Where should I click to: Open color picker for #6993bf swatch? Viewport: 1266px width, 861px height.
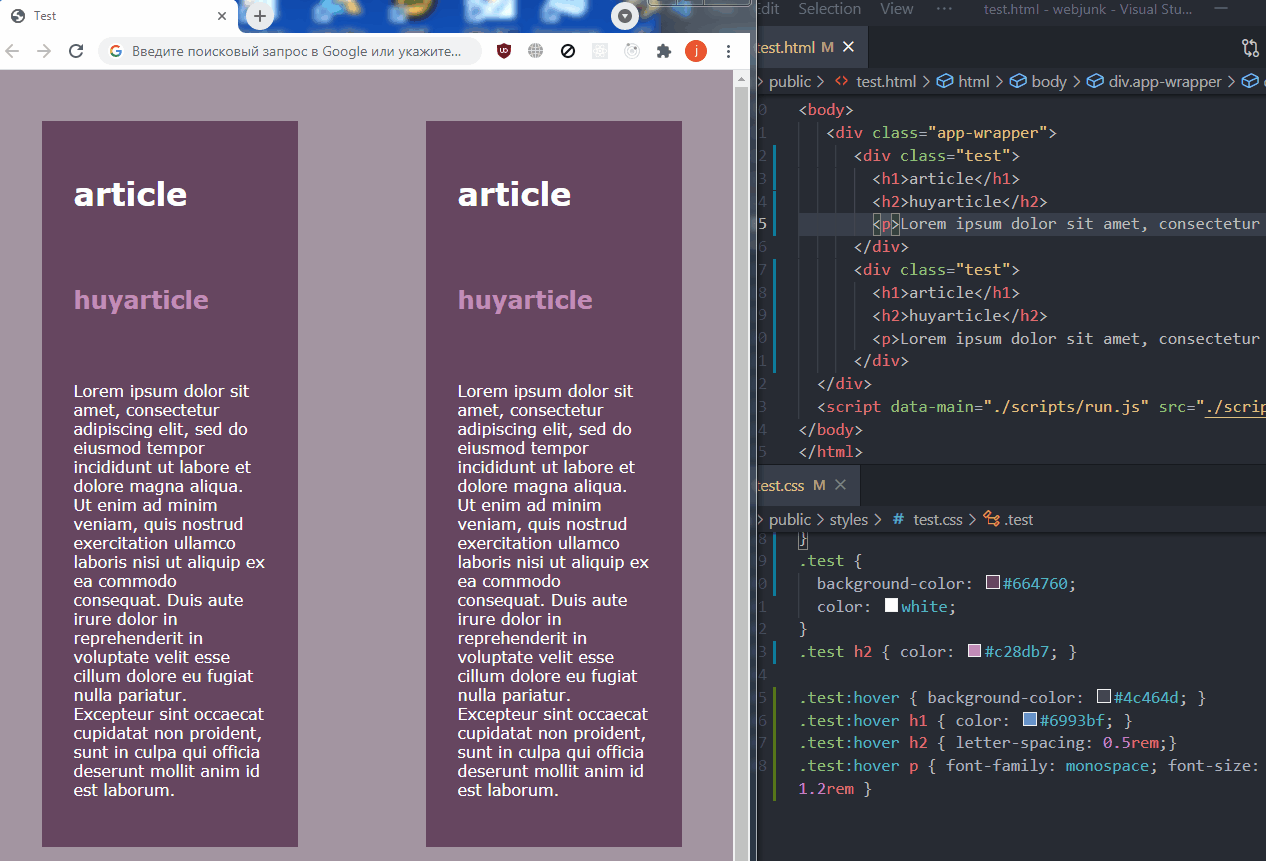1030,720
